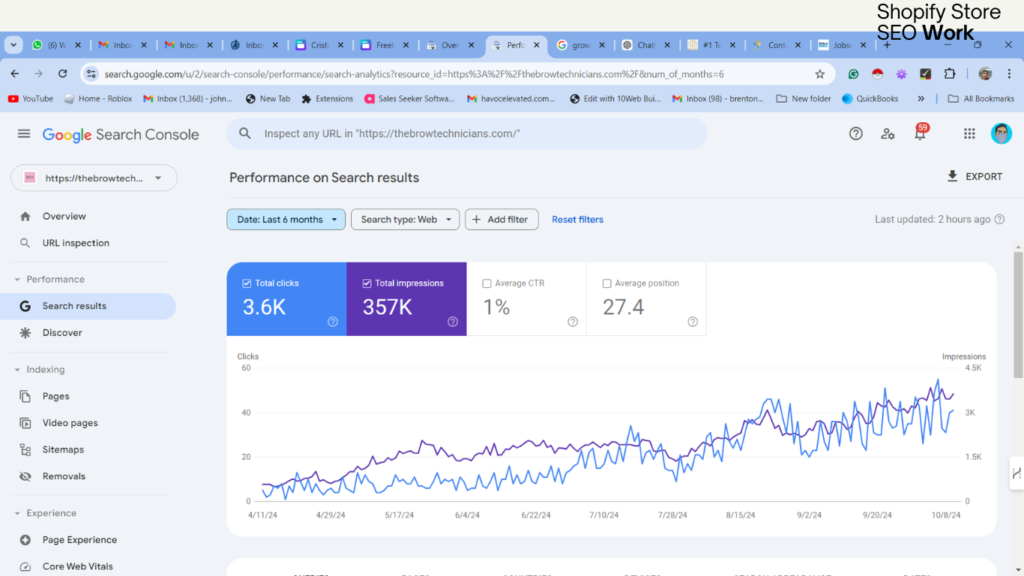
Task: Select Search results in the sidebar
Action: 88,306
